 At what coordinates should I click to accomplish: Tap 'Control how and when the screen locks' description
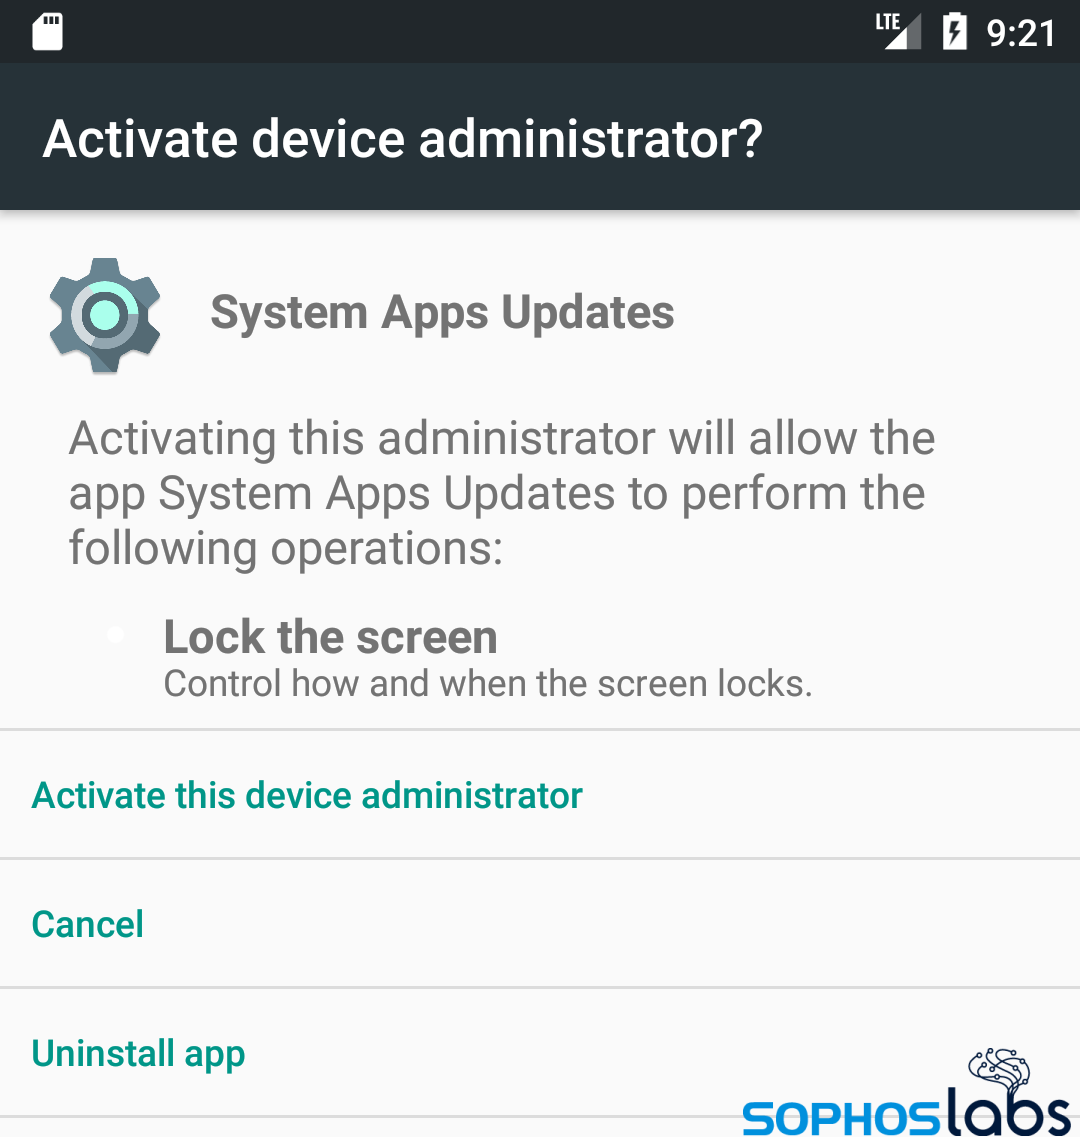[487, 684]
